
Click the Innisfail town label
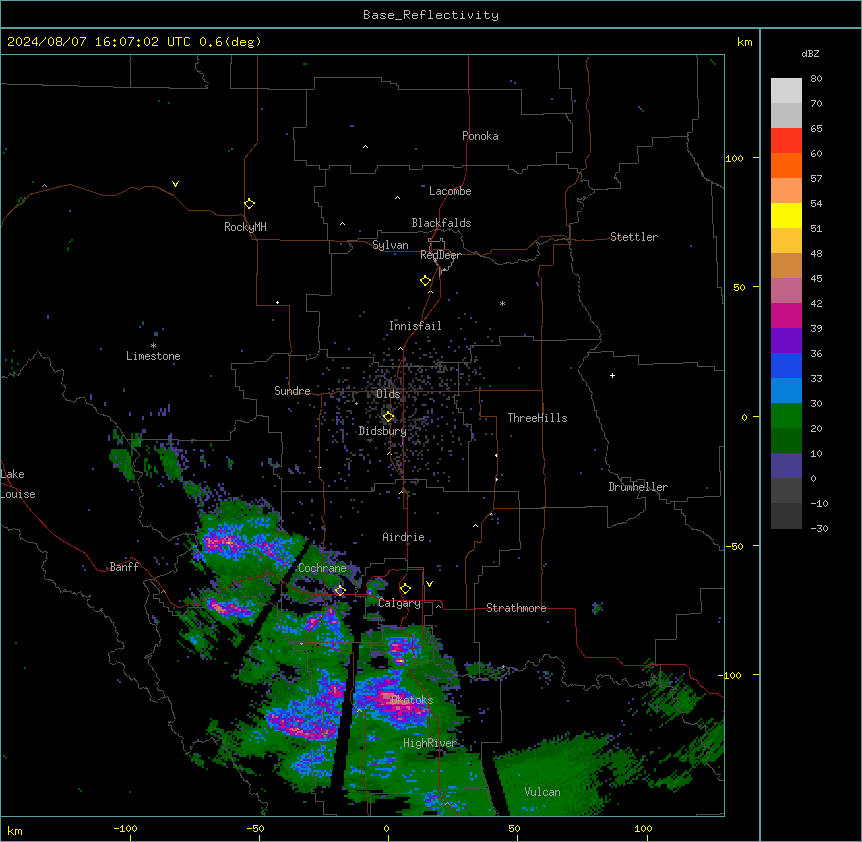tap(415, 326)
